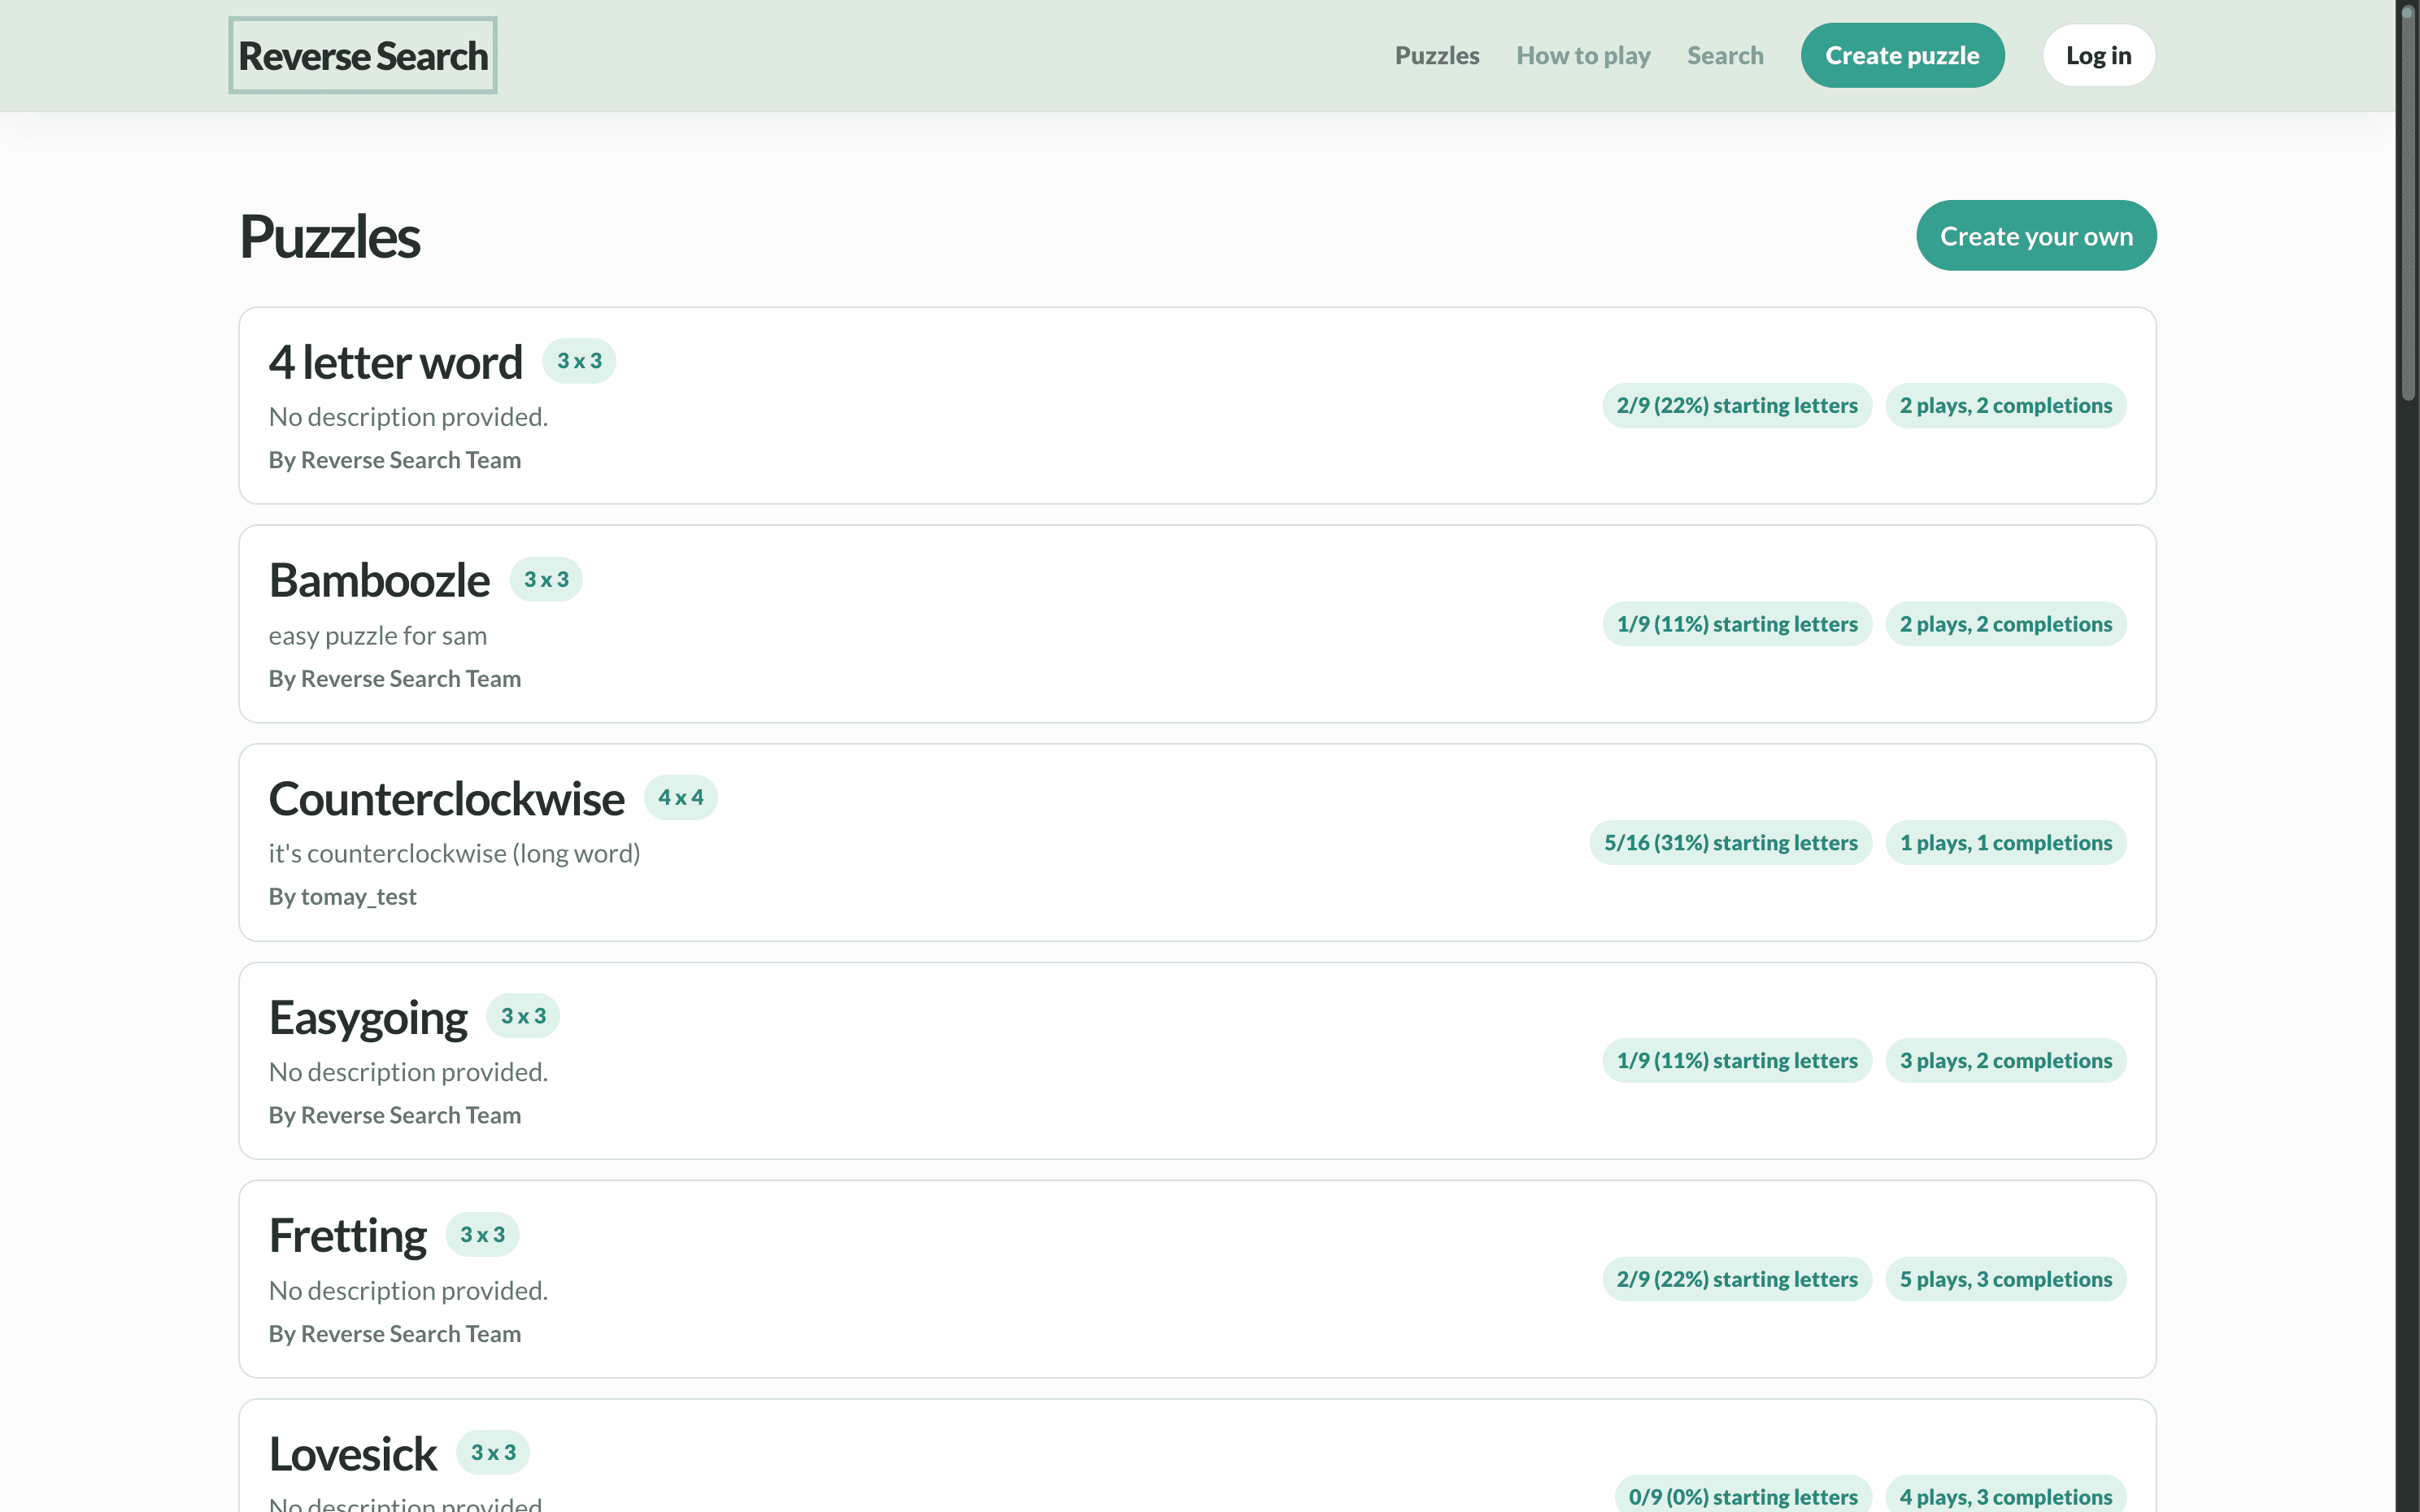
Task: Click 'By Reverse Search Team' under 4 letter word
Action: click(x=395, y=460)
